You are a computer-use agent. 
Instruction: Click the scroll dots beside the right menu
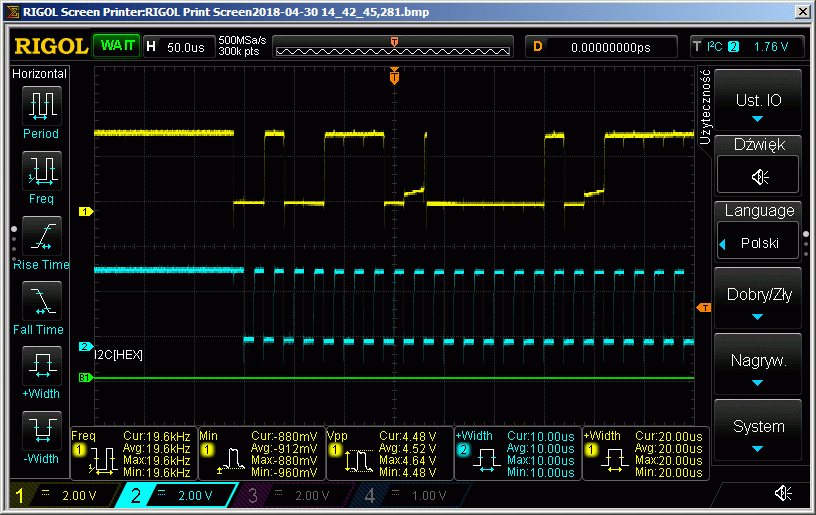tap(806, 243)
